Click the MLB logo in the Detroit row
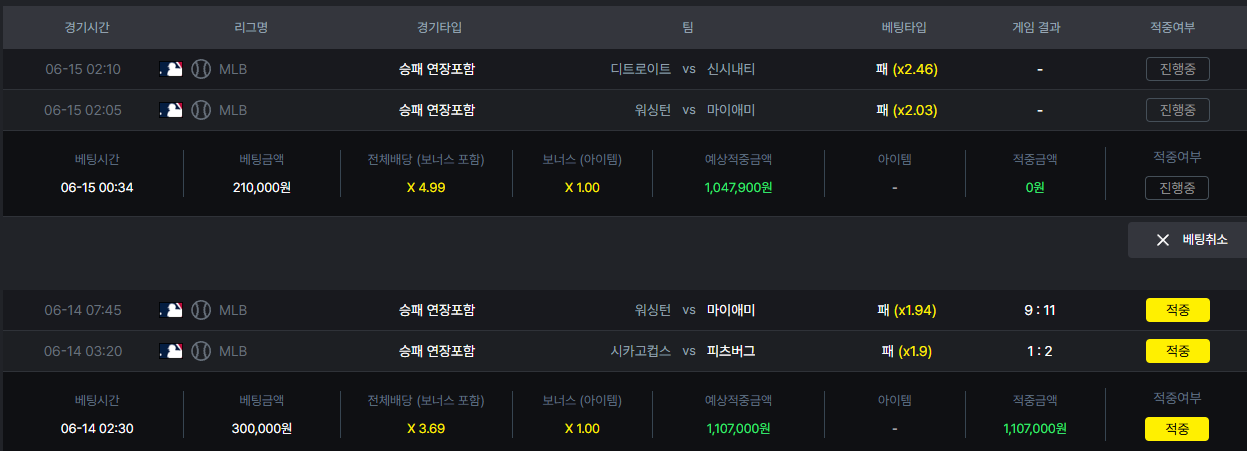Viewport: 1247px width, 451px height. (x=171, y=69)
